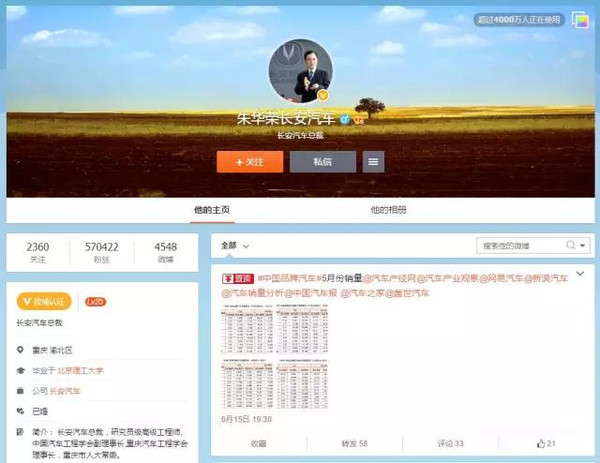Viewport: 600px width, 463px height.
Task: Open the @网易汽车 mention
Action: [501, 278]
